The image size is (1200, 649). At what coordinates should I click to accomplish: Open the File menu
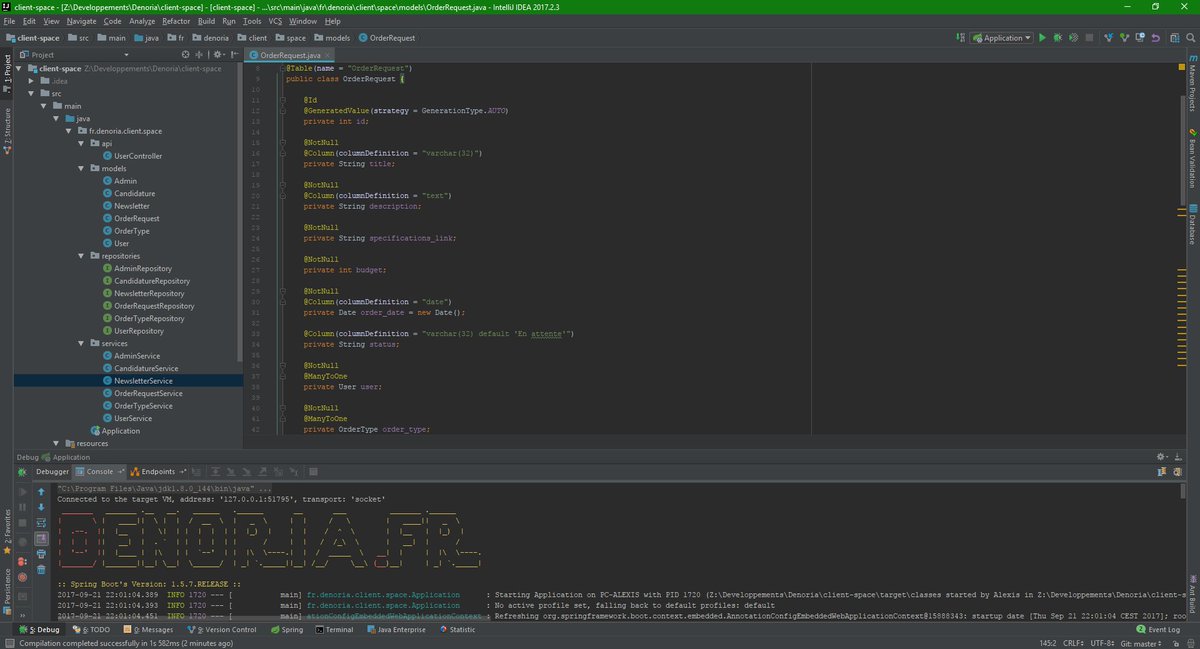[10, 21]
